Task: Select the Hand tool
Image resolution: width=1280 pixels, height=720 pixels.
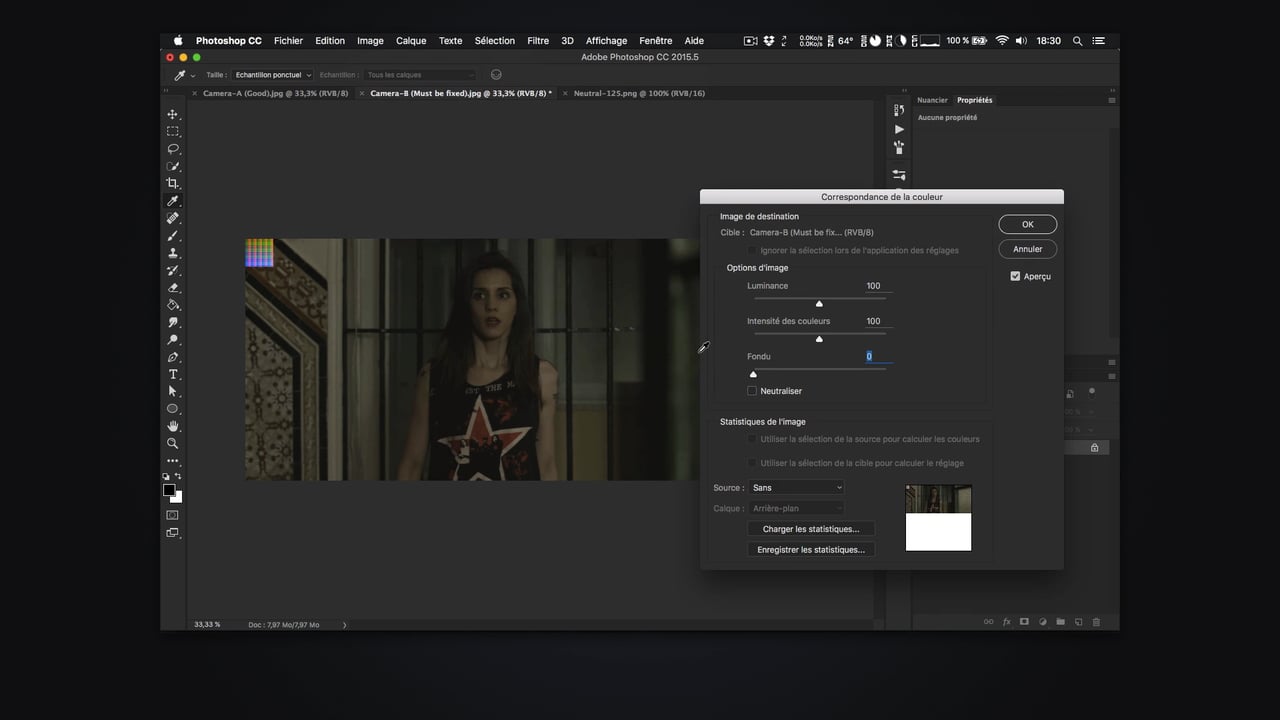Action: click(x=172, y=426)
